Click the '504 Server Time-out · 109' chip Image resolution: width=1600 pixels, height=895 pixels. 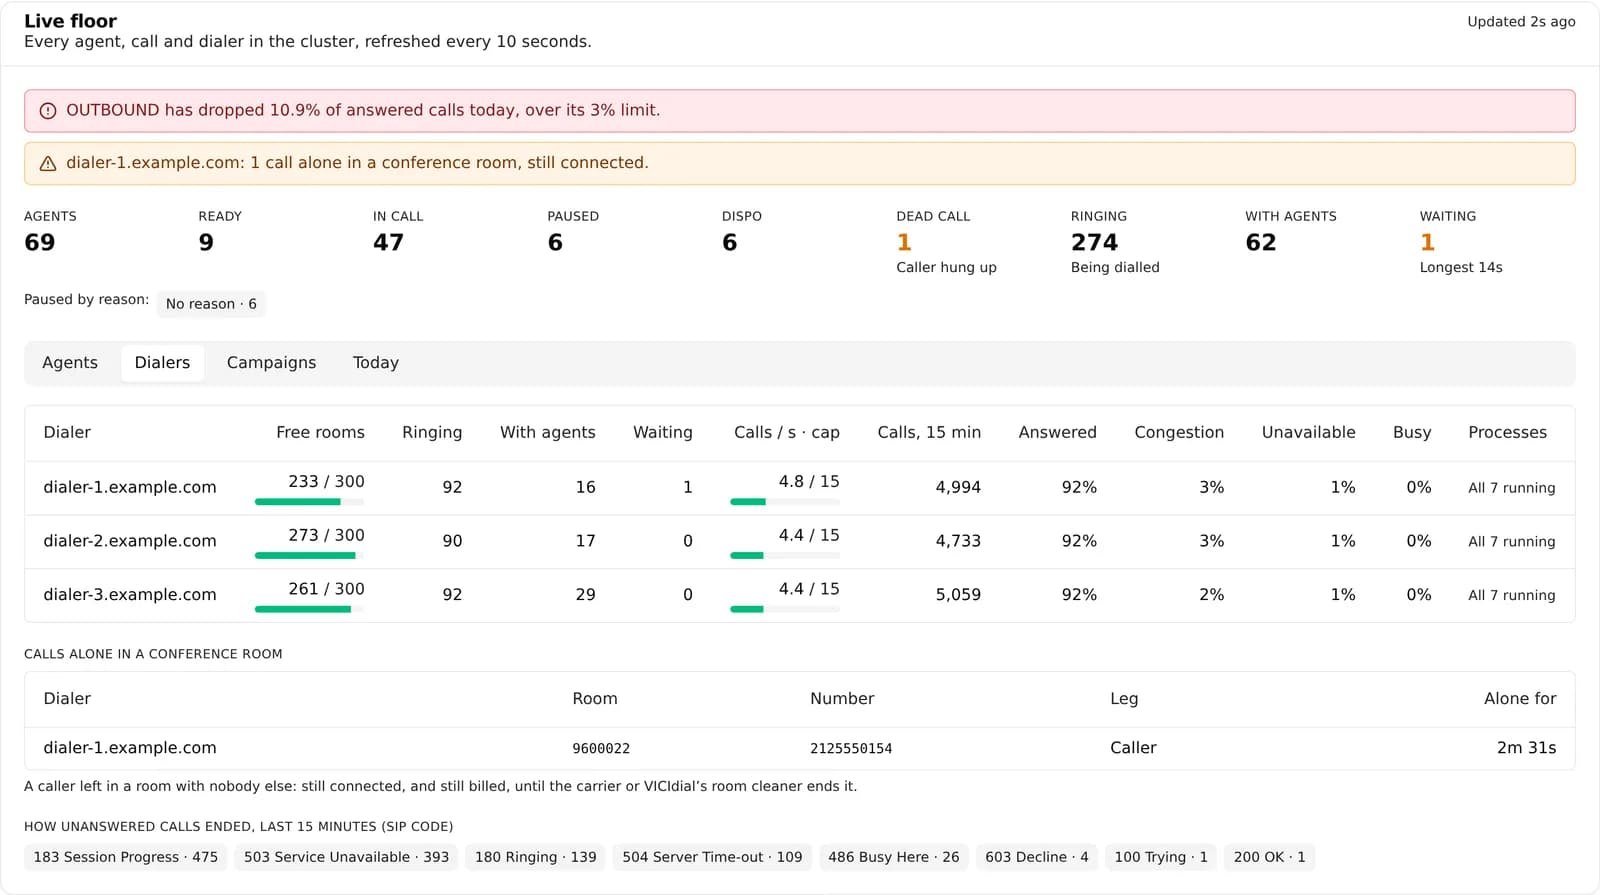[x=712, y=857]
